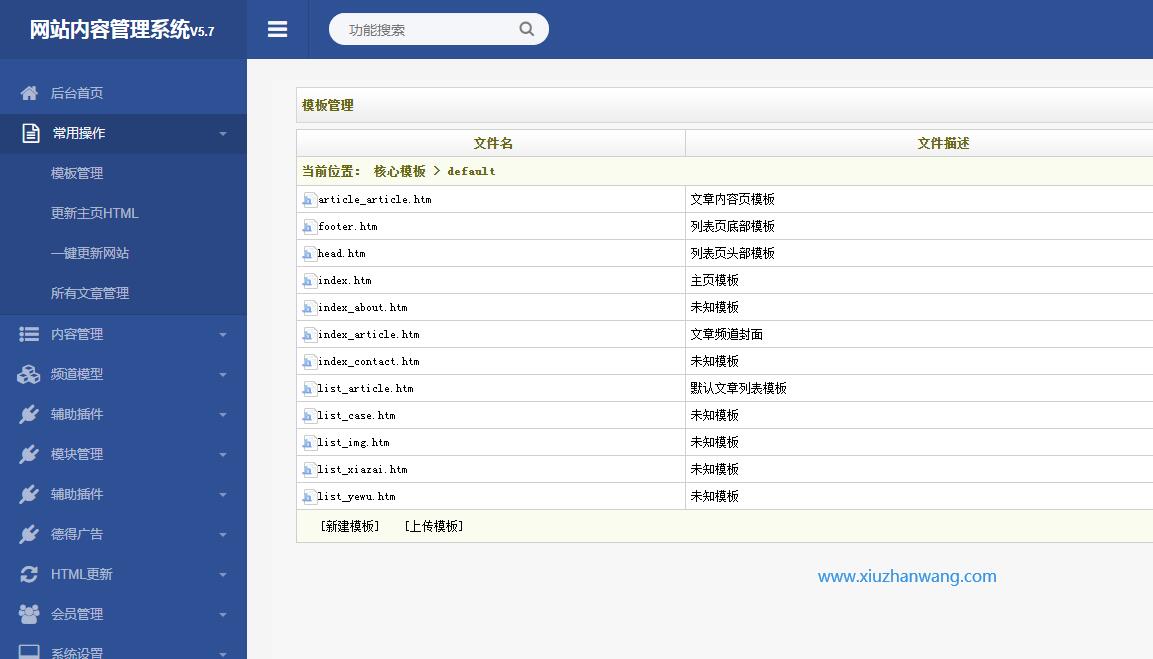Expand the 模块管理 dropdown arrow
The image size is (1153, 659).
point(222,455)
